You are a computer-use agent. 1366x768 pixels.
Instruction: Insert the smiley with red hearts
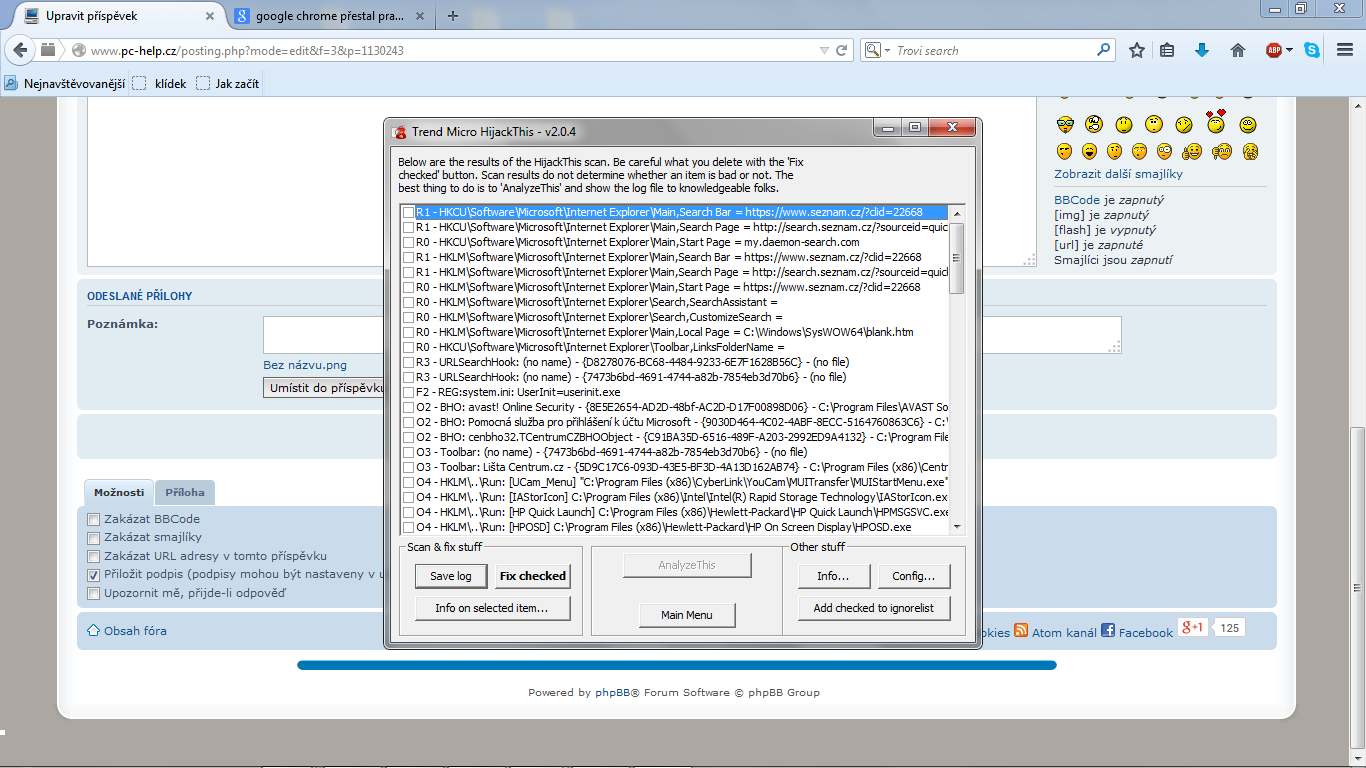[1216, 122]
